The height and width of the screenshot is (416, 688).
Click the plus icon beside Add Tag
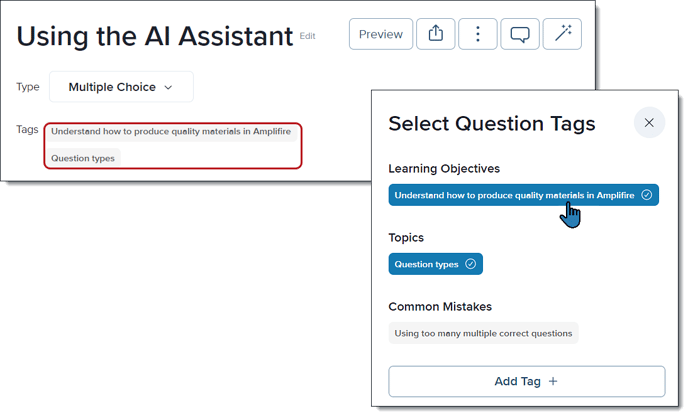pos(553,381)
